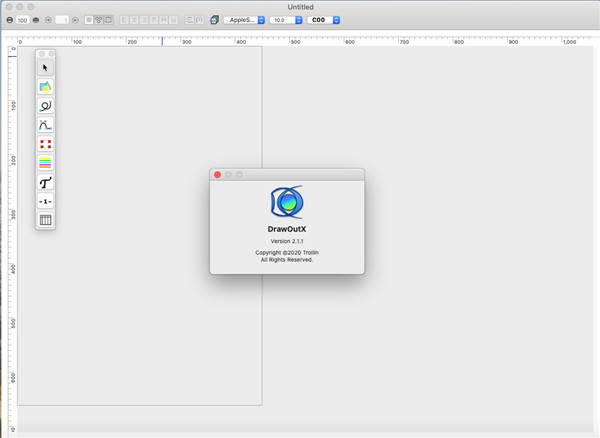Toggle the first view mode button

coord(89,20)
